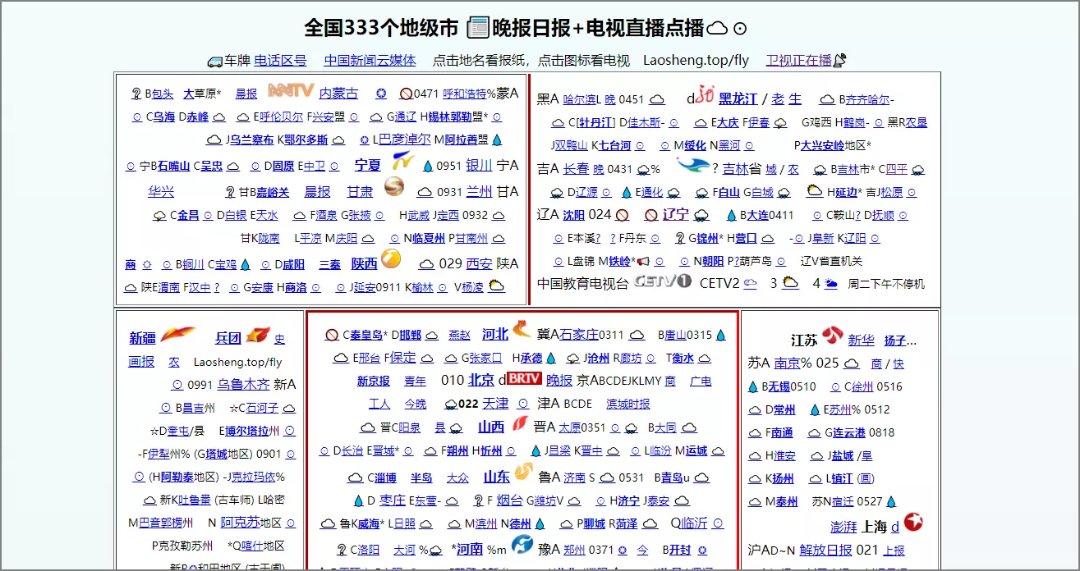This screenshot has width=1080, height=571.
Task: Click the 西安 city link
Action: tap(479, 264)
